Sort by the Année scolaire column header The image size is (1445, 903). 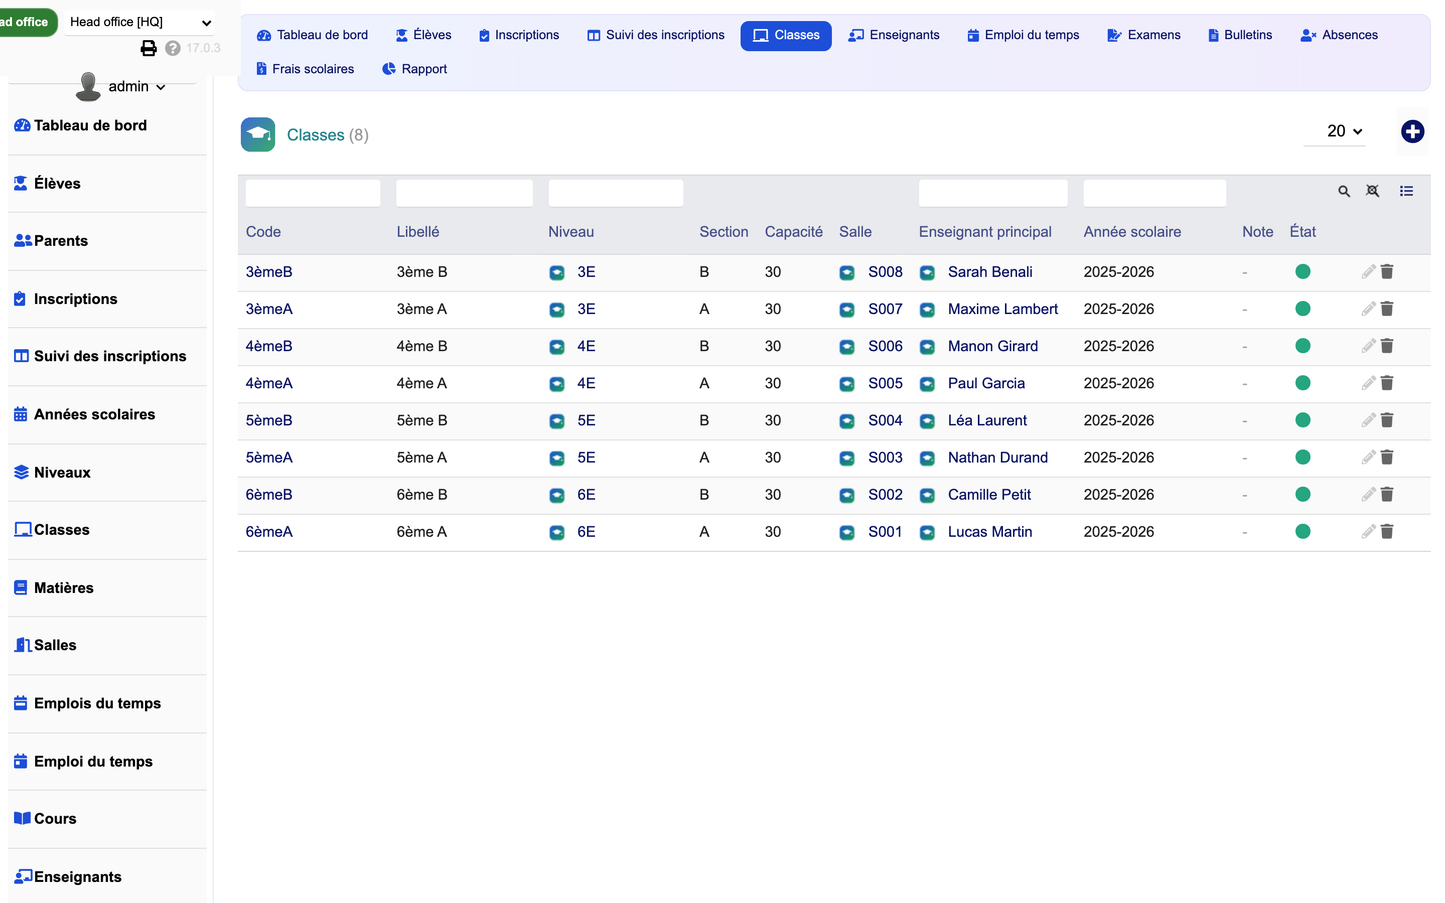click(1132, 232)
